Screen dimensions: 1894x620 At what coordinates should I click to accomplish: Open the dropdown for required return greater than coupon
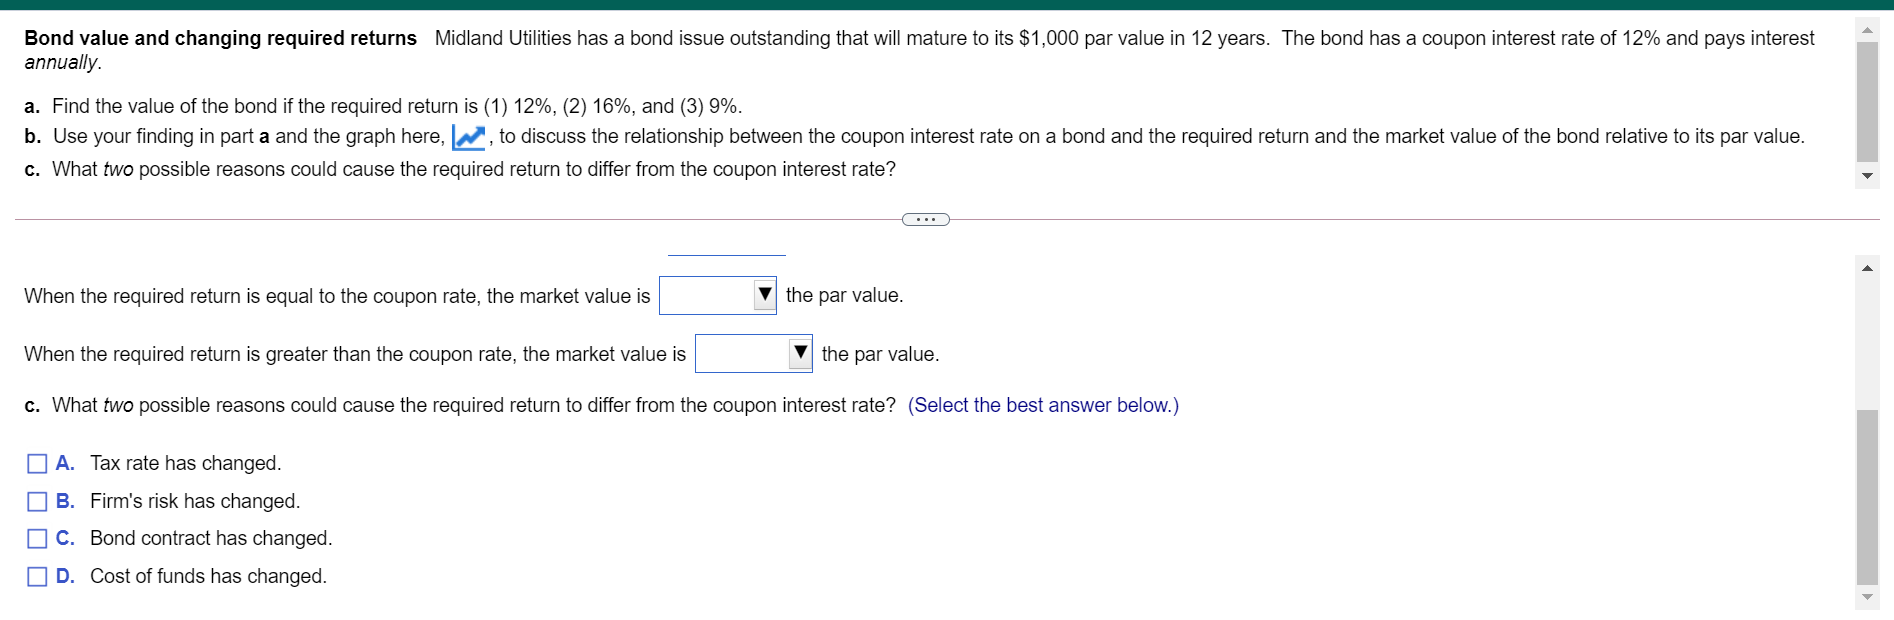[753, 354]
